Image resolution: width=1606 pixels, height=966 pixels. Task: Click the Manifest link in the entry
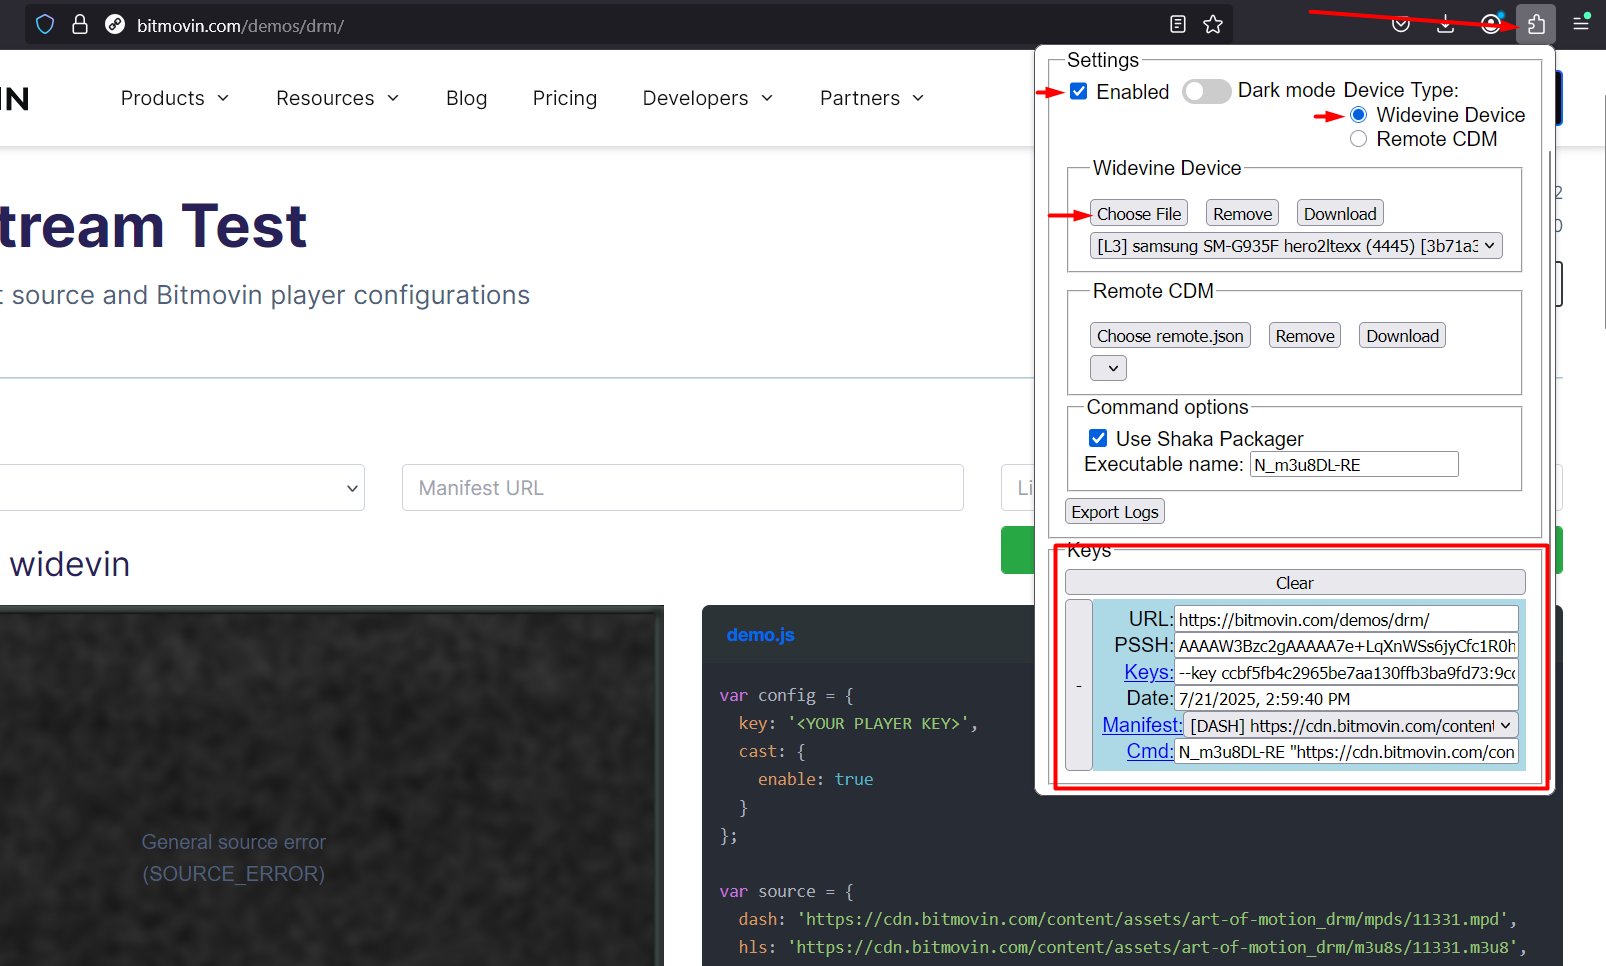tap(1142, 725)
